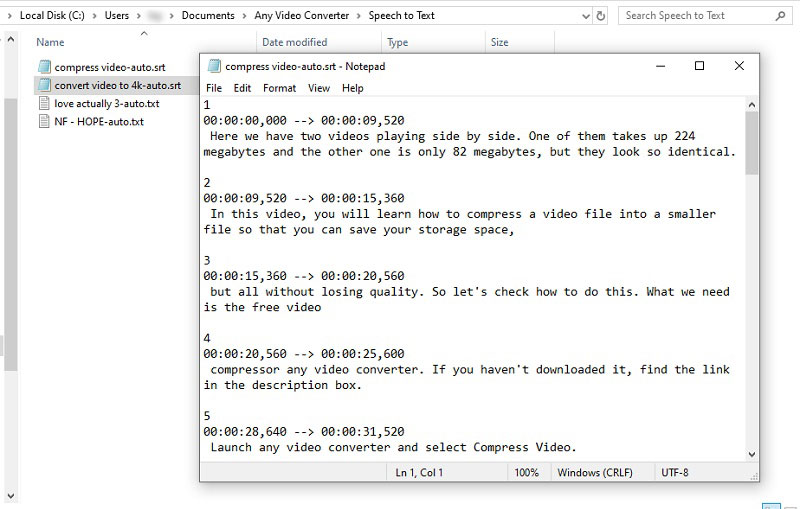Expand the chevron after Documents breadcrumb
The width and height of the screenshot is (800, 509).
(x=244, y=16)
